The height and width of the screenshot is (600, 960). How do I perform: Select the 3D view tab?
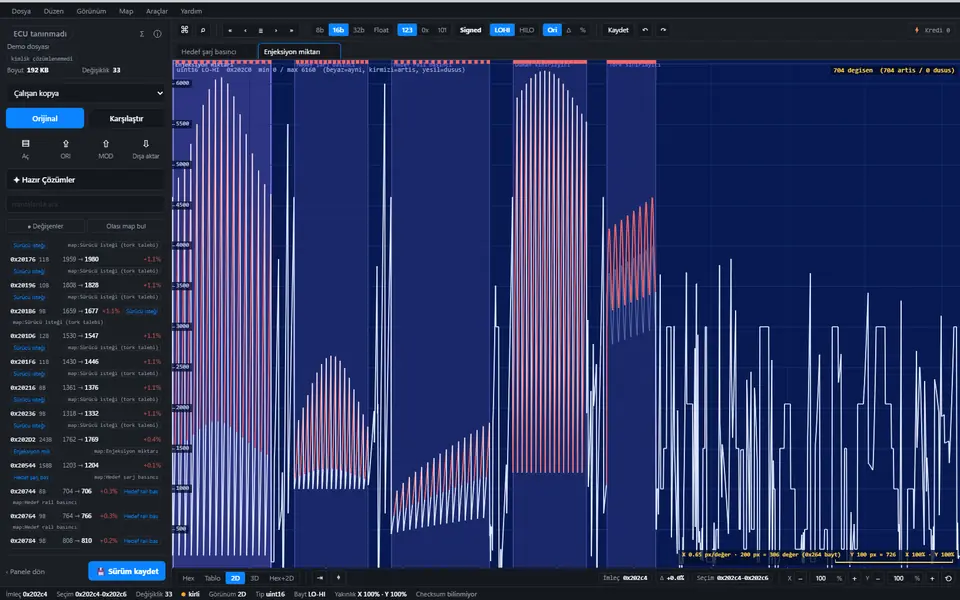[x=255, y=578]
